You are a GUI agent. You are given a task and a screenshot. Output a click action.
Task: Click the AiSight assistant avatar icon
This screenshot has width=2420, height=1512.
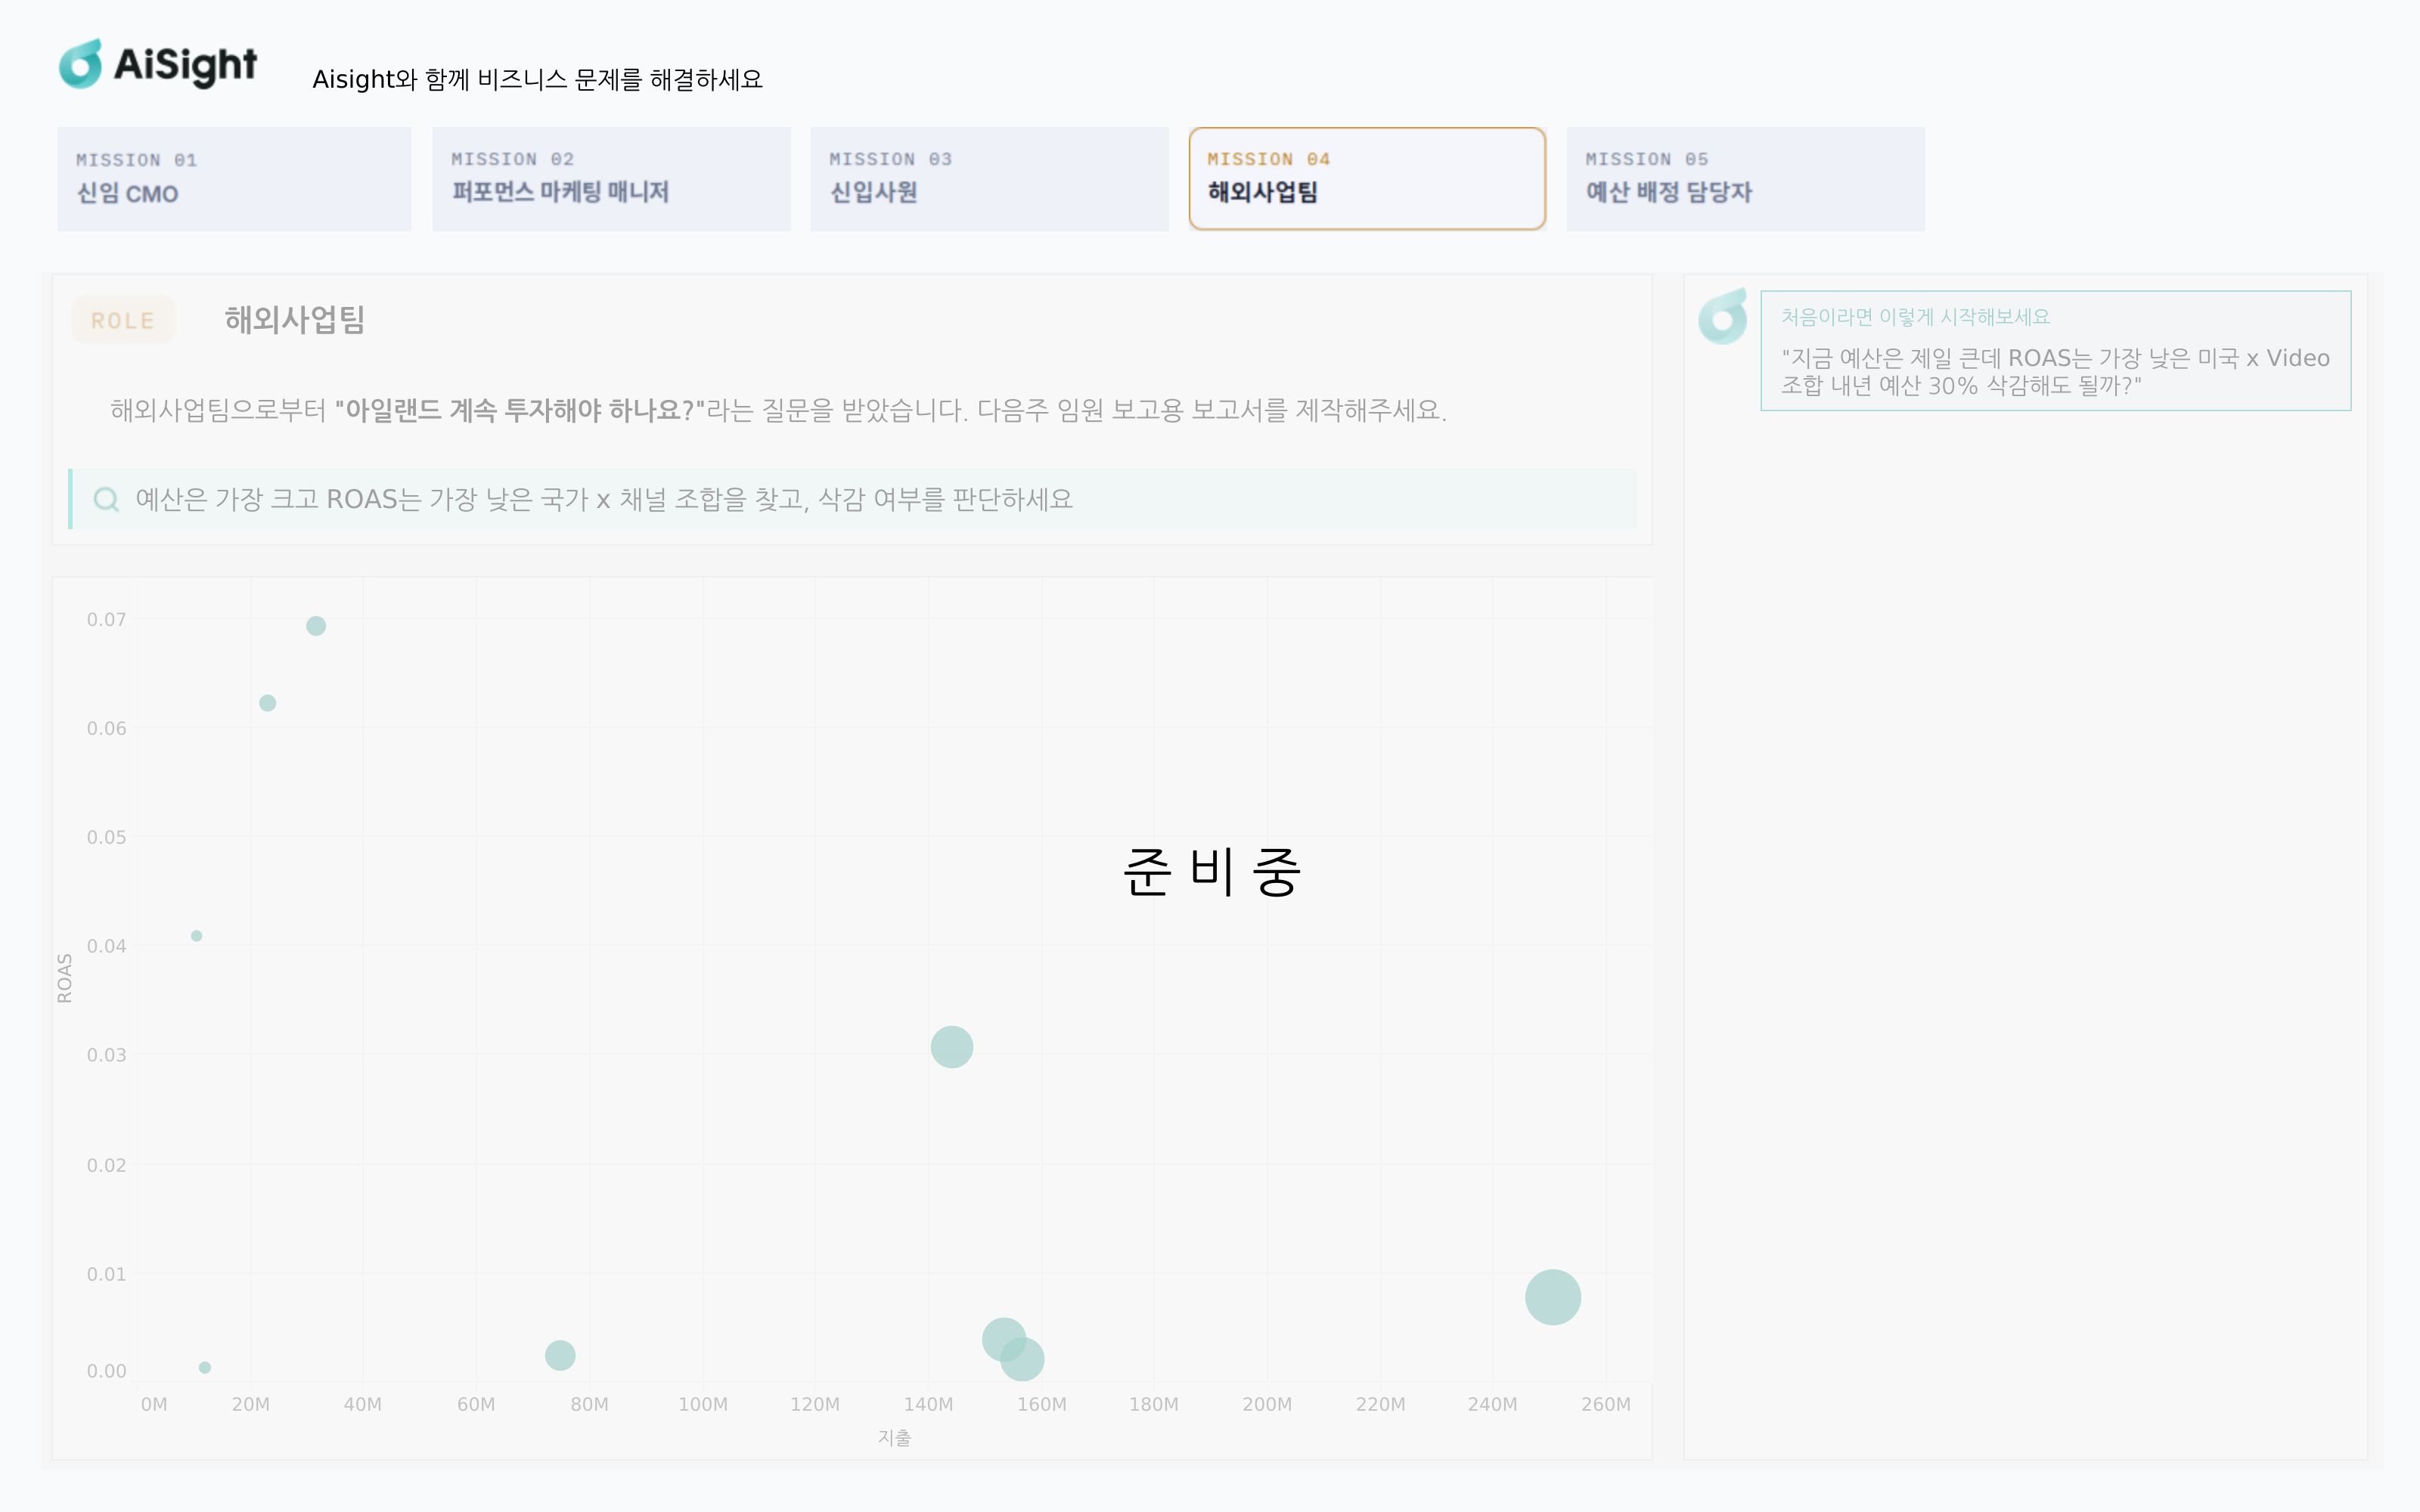(x=1723, y=317)
